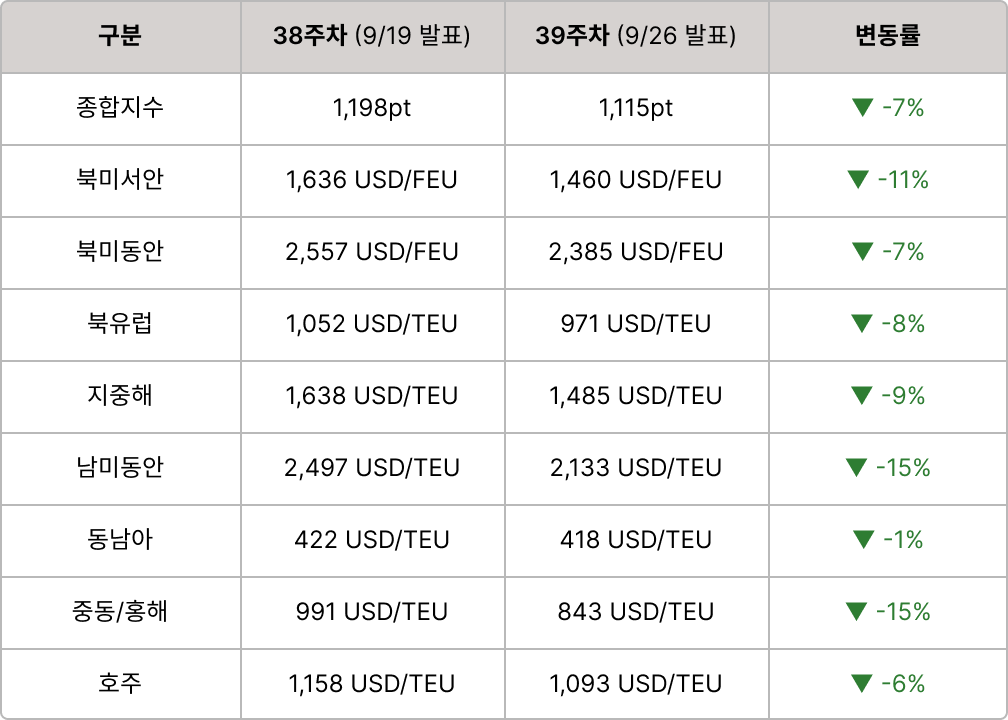The image size is (1008, 720).
Task: Click the 971 USD/TEU cell
Action: pyautogui.click(x=636, y=324)
